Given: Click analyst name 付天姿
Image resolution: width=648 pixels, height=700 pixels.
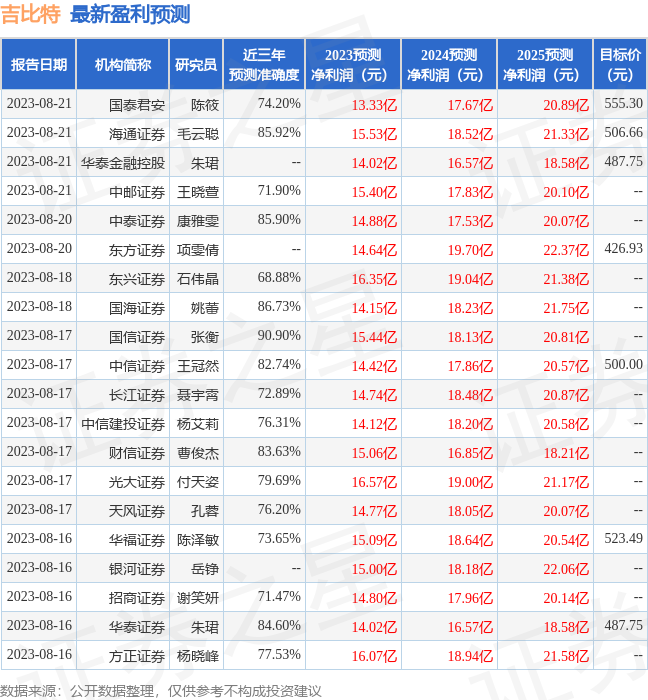Looking at the screenshot, I should (198, 482).
